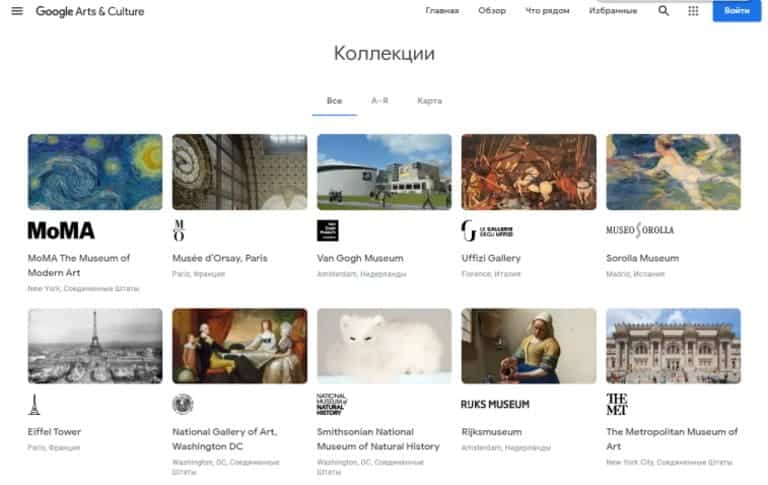Open the Sorolla Museum painting thumbnail
Image resolution: width=768 pixels, height=485 pixels.
(673, 172)
